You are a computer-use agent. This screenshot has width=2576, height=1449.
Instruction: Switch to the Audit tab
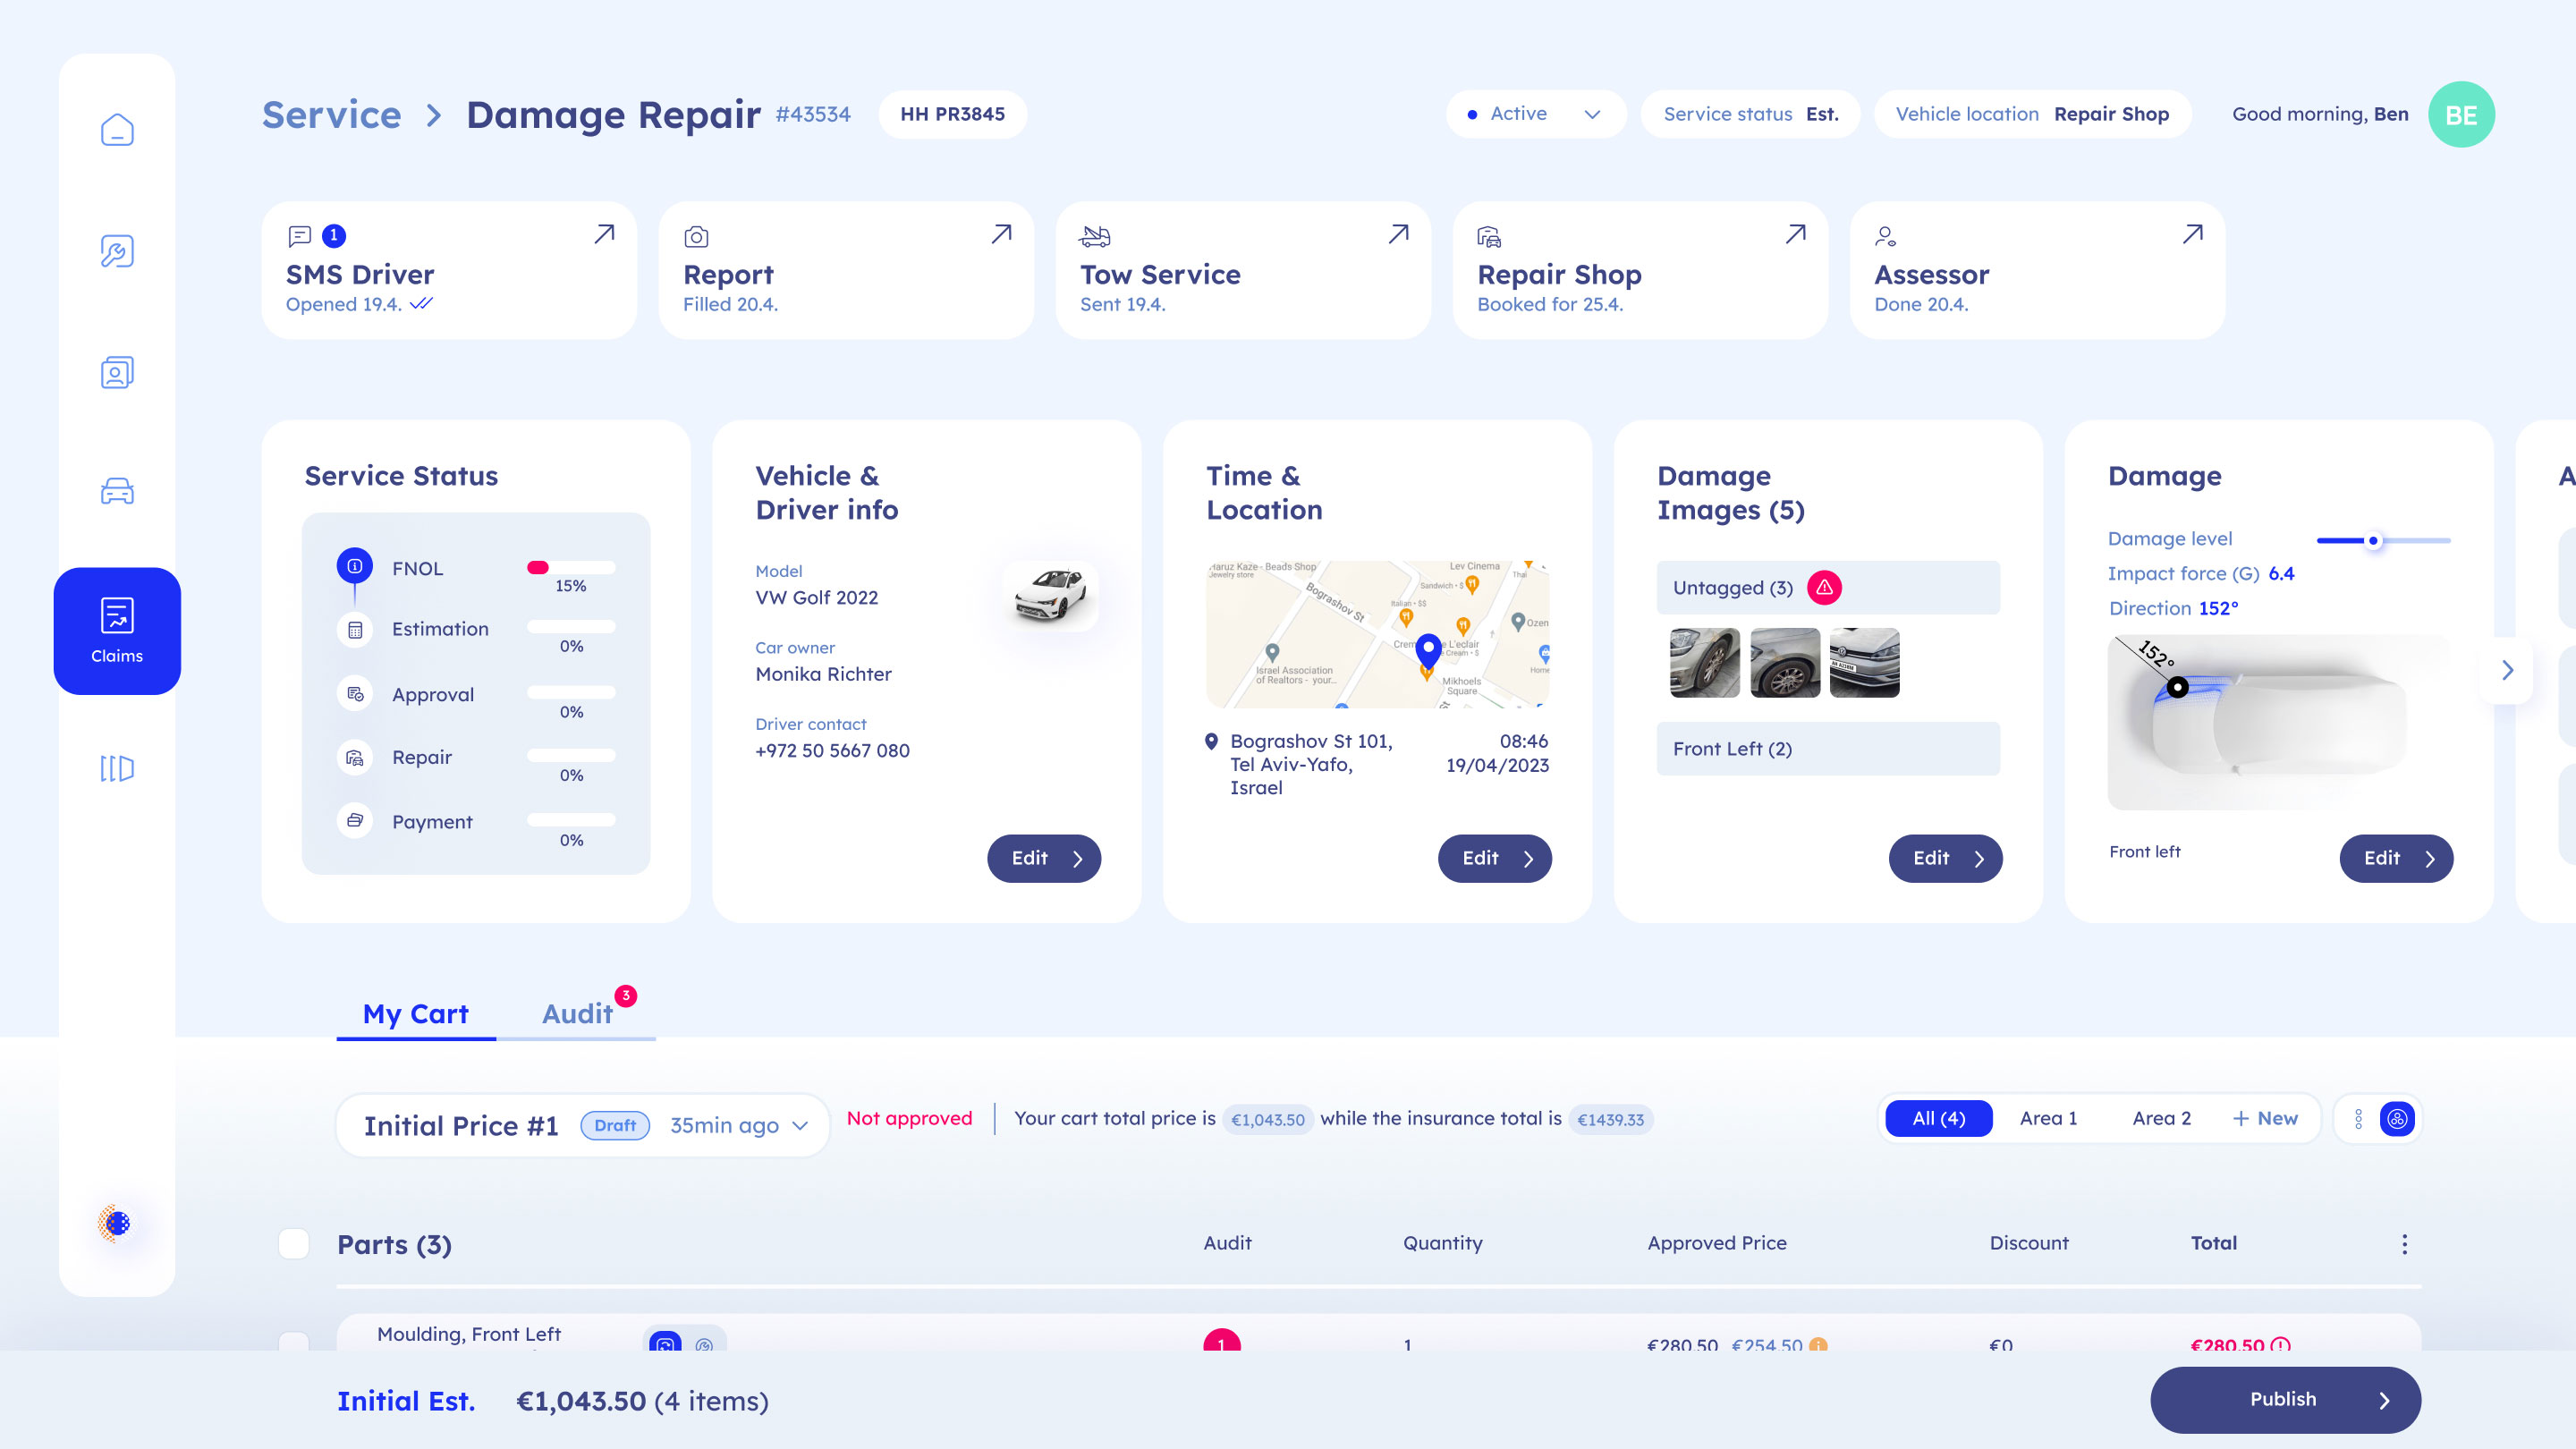coord(577,1014)
